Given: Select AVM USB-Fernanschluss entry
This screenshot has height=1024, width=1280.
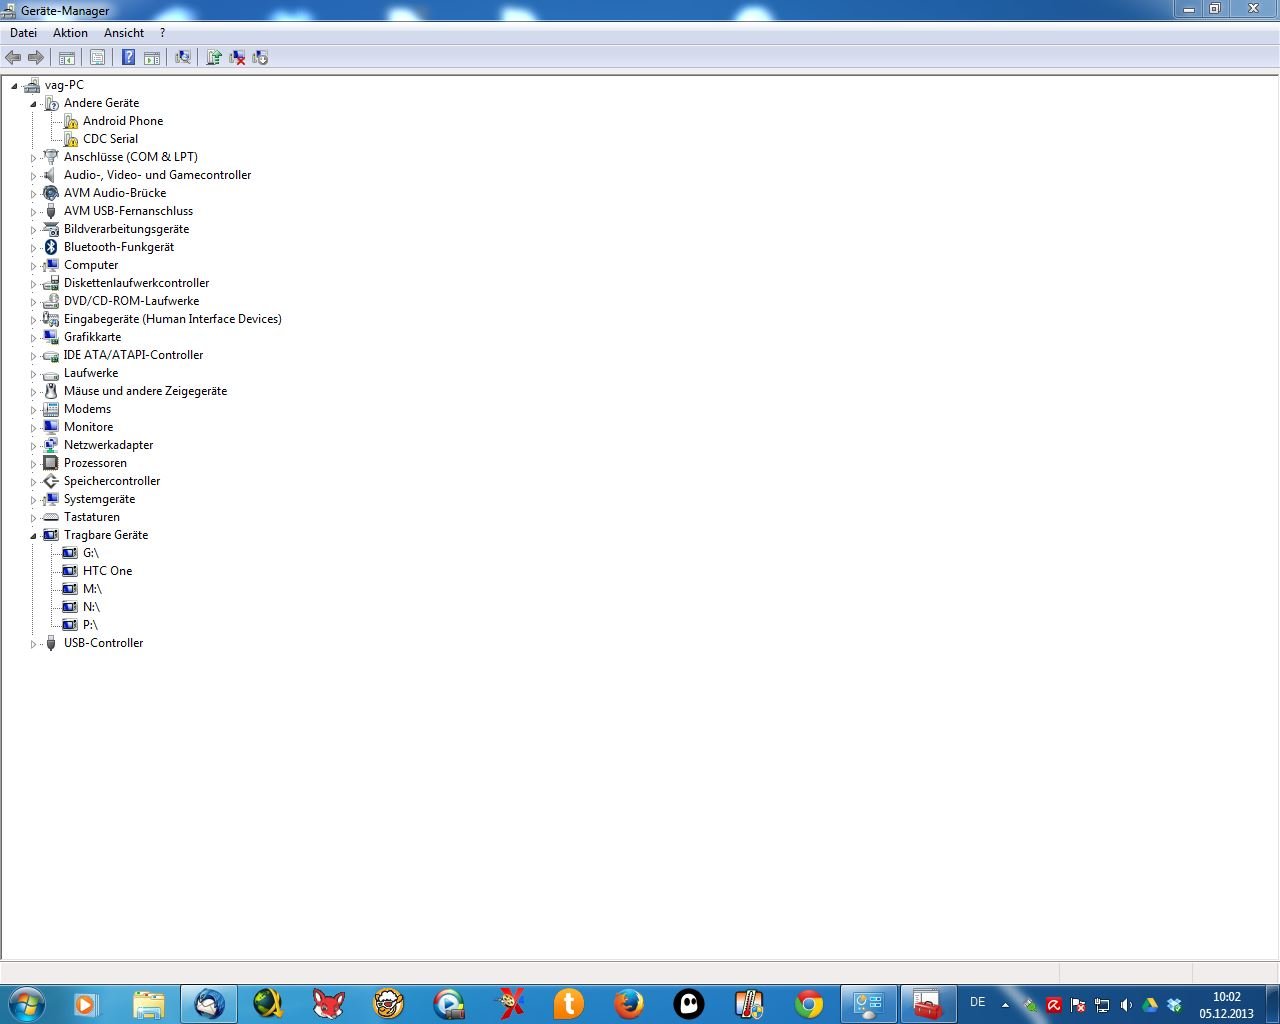Looking at the screenshot, I should (128, 211).
